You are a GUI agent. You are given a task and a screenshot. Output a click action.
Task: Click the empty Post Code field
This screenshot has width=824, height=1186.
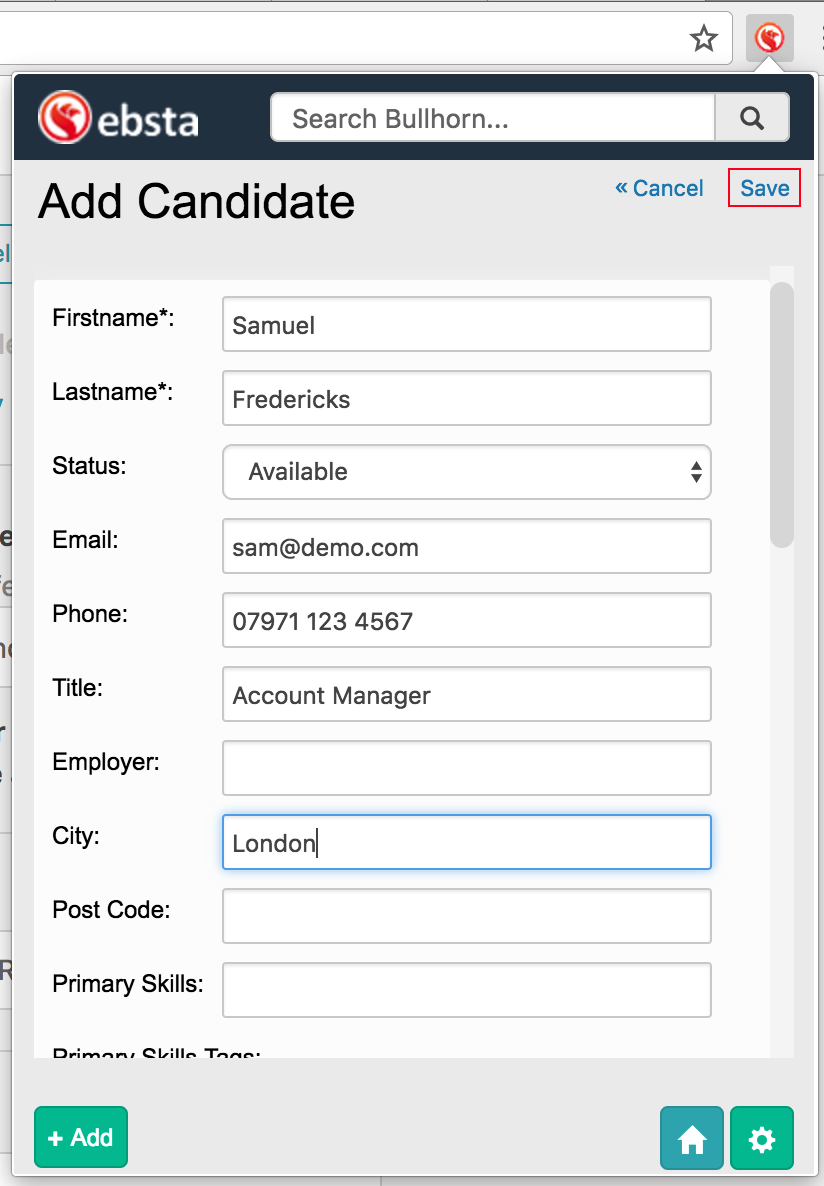(x=466, y=916)
